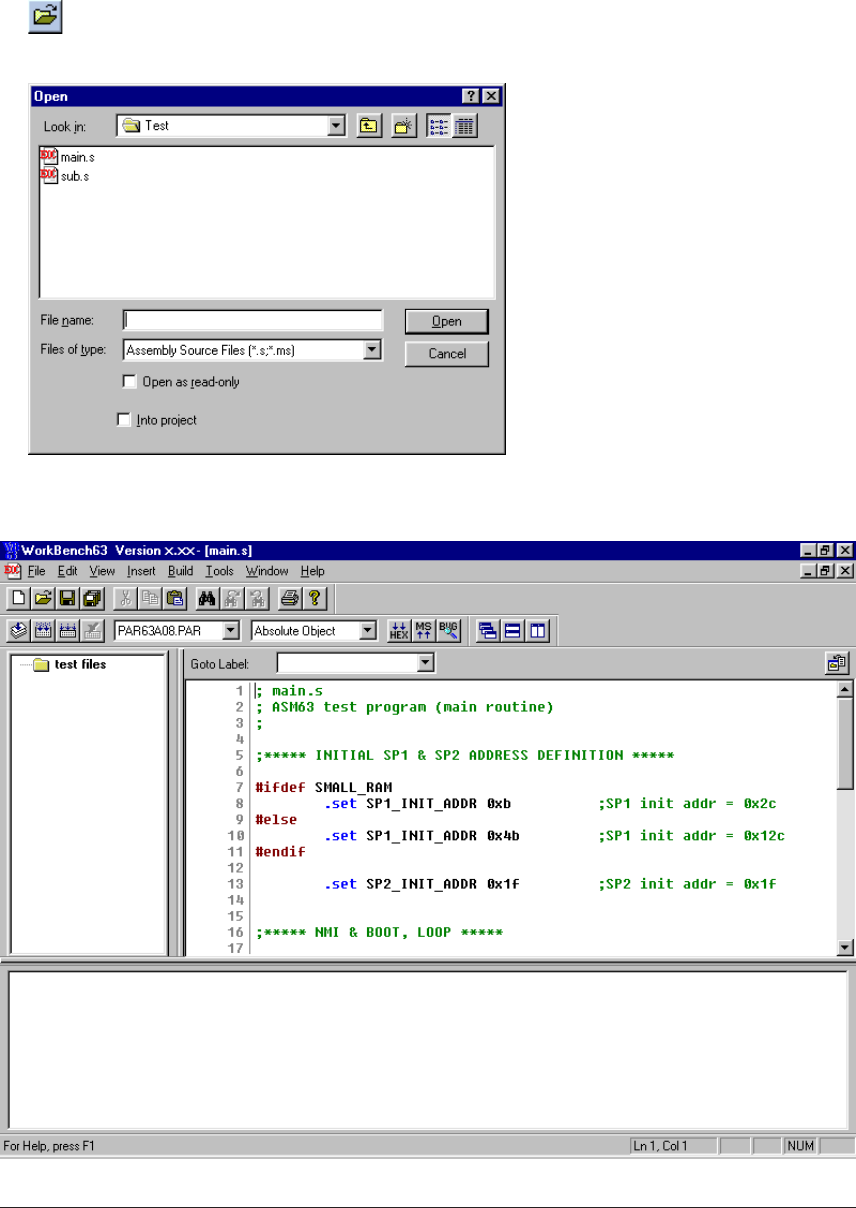Click the Print toolbar icon

point(290,599)
